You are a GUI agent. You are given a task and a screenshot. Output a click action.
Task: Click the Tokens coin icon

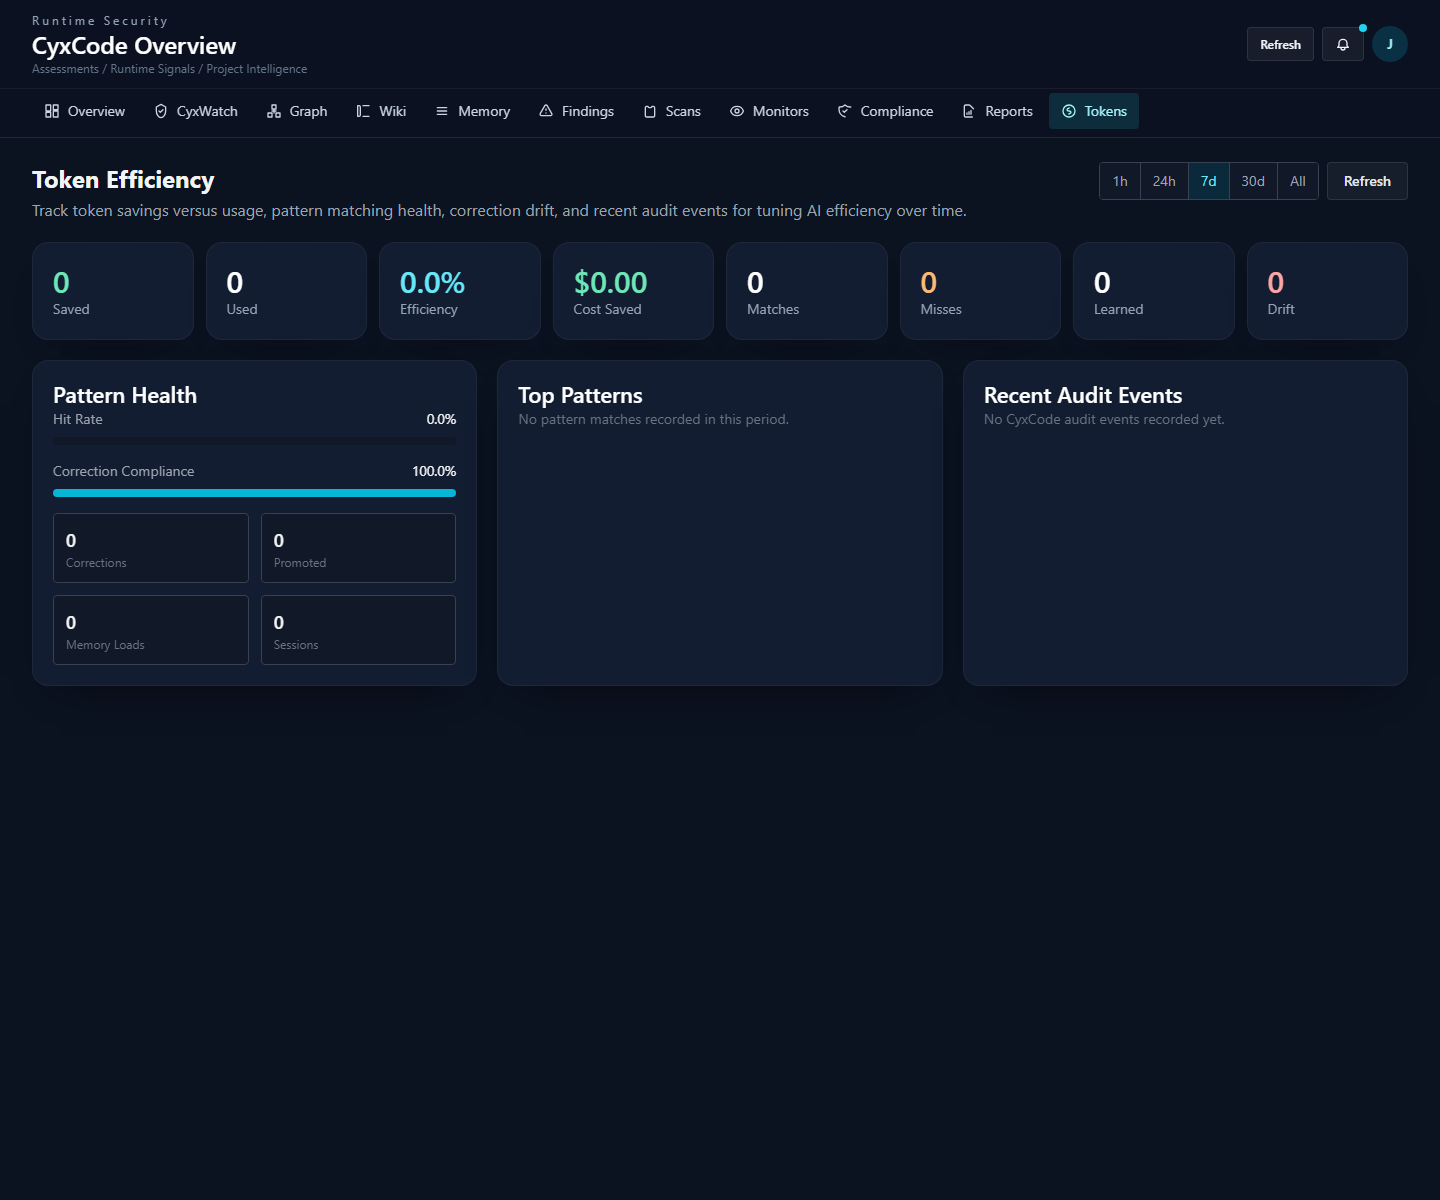(1069, 111)
